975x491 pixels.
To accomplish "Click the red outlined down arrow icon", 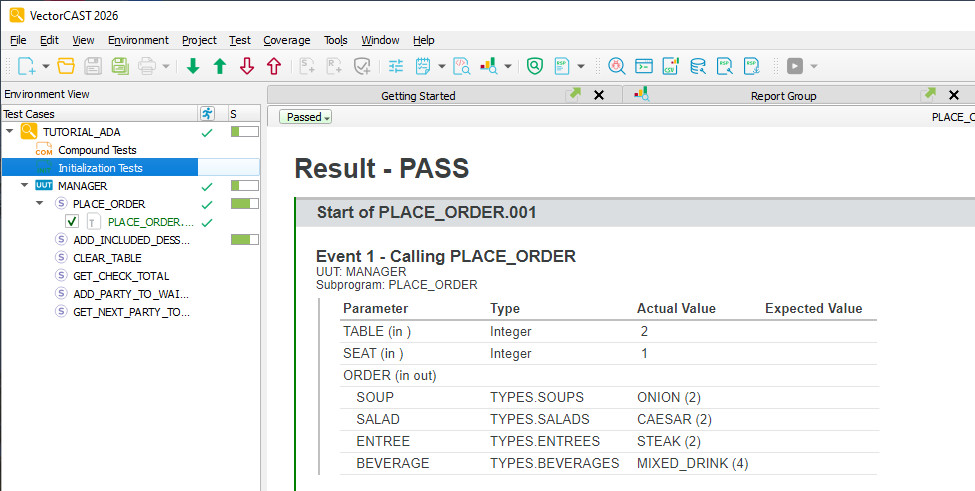I will click(x=247, y=66).
